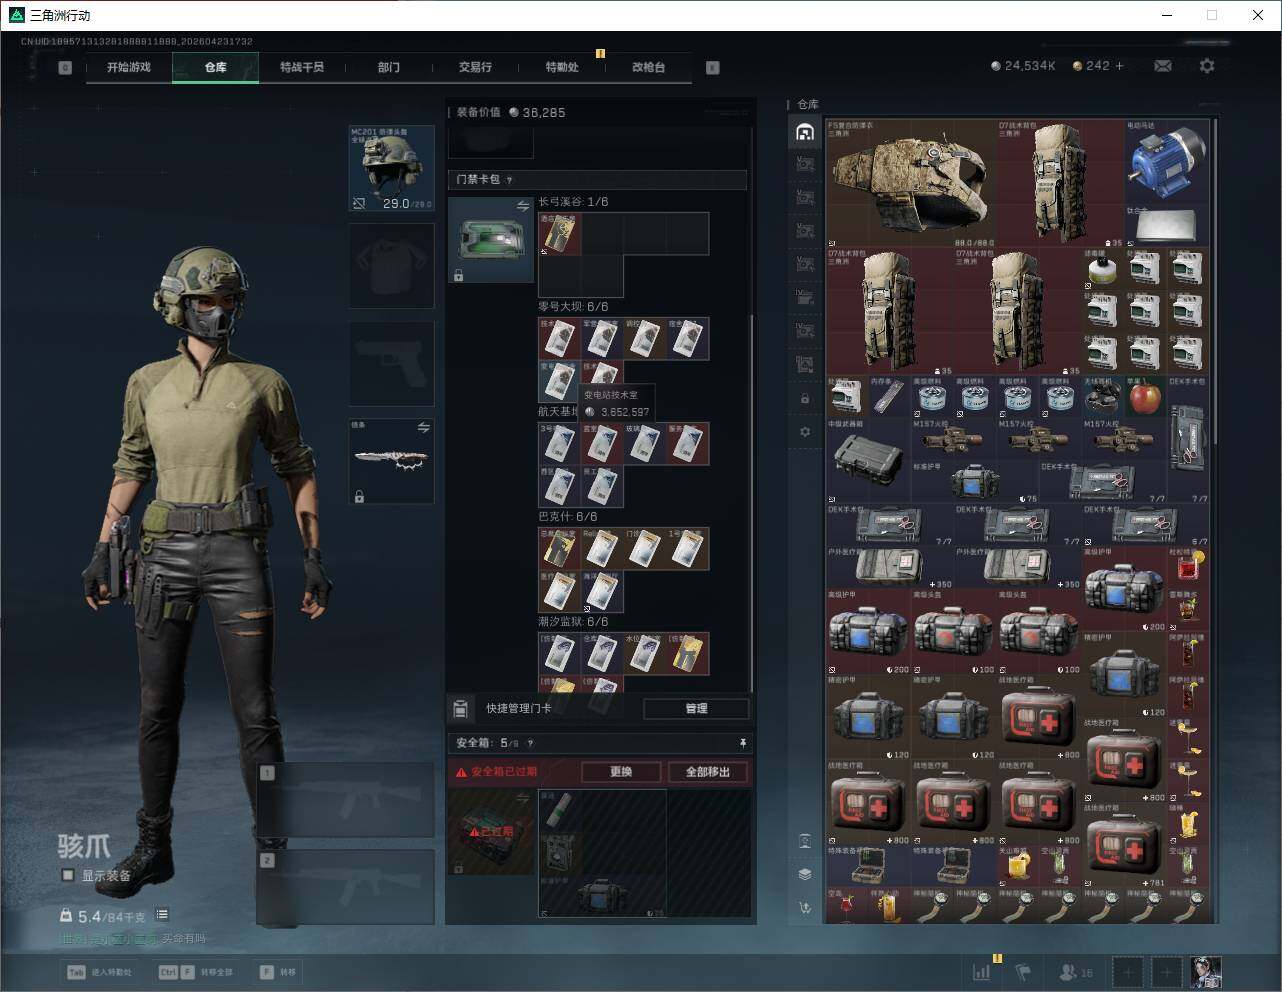The height and width of the screenshot is (992, 1282).
Task: Click the top bar left arrow icon
Action: [65, 67]
